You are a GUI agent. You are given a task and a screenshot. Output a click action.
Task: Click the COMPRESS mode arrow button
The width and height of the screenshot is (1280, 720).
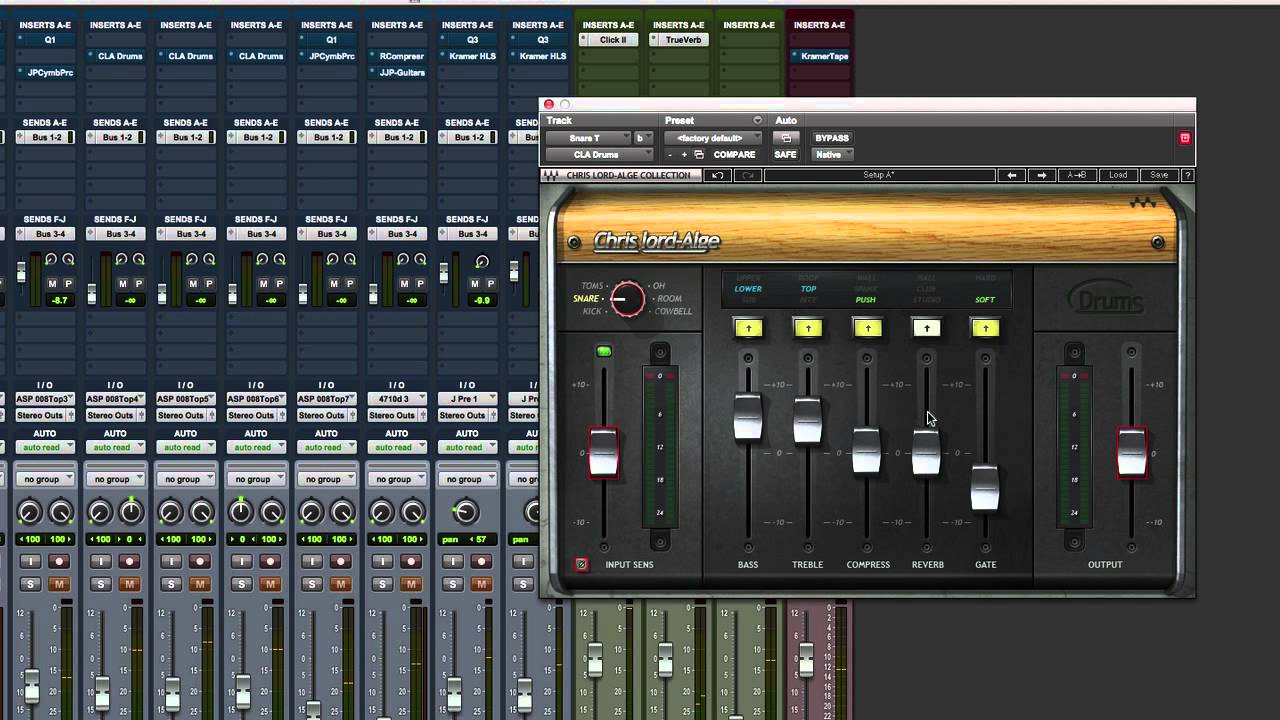[867, 328]
